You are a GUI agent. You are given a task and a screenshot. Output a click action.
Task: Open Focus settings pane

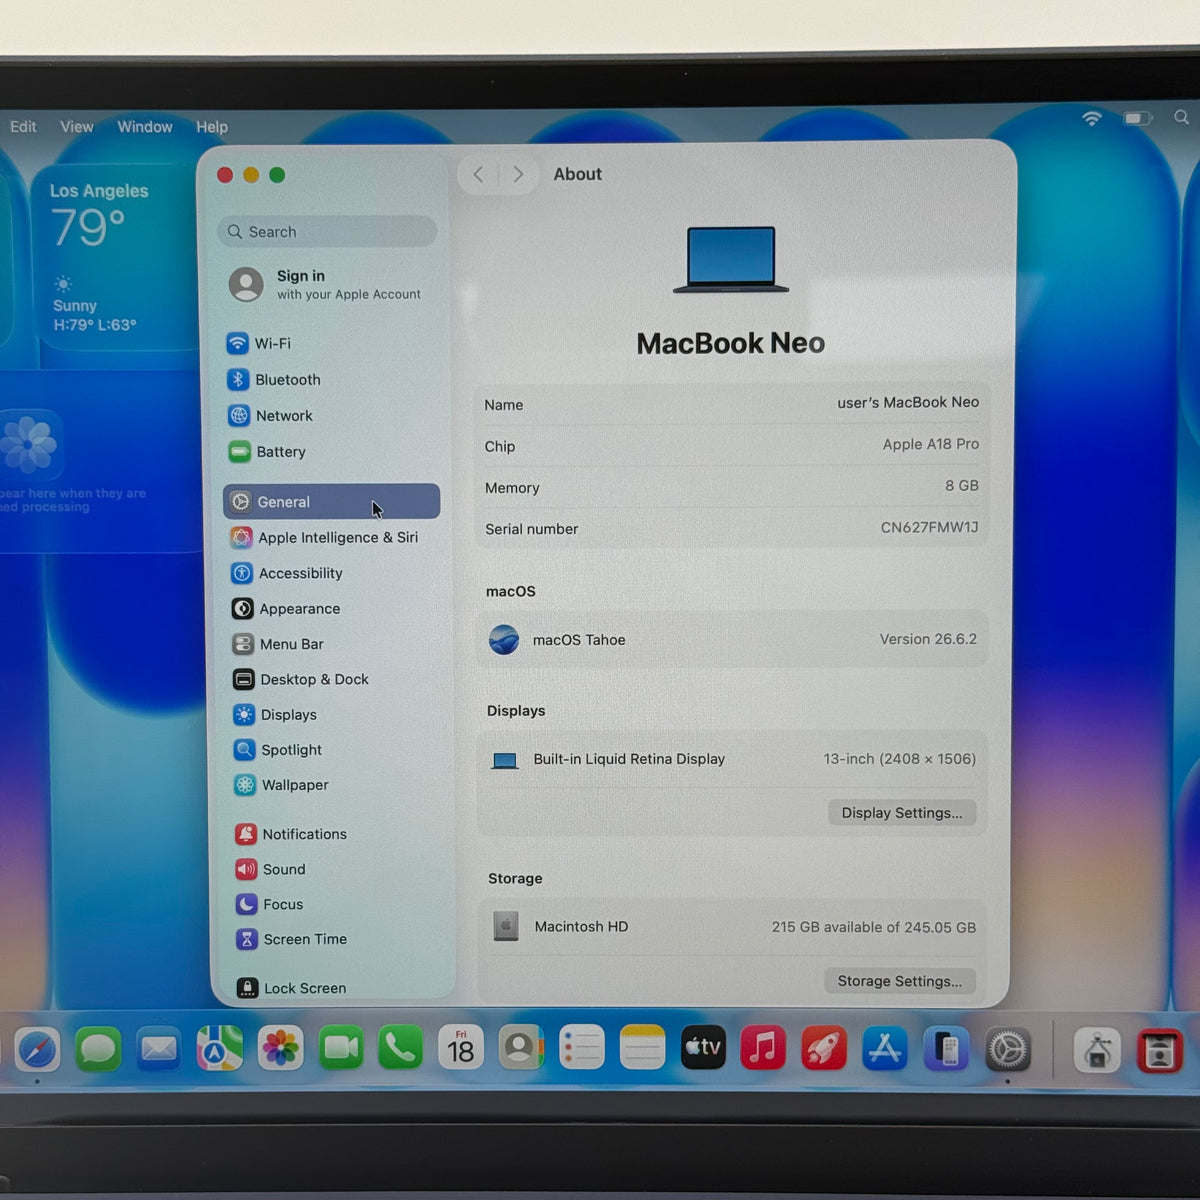[269, 904]
